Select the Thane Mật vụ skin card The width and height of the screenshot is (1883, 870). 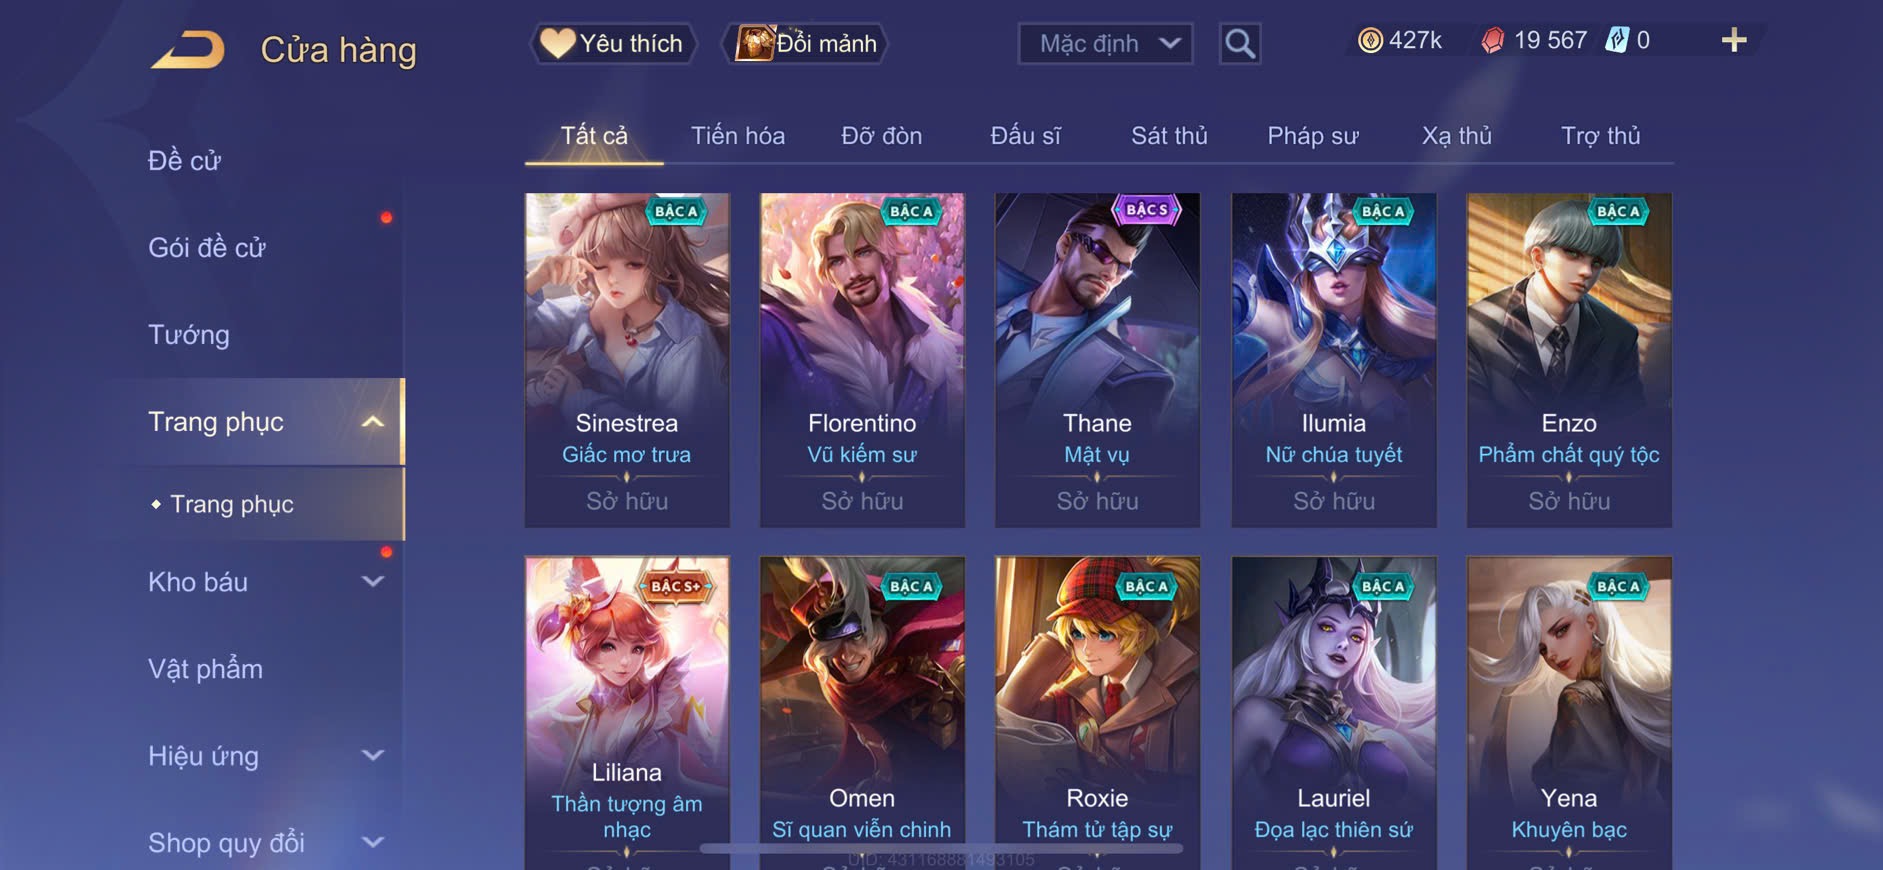(x=1097, y=360)
